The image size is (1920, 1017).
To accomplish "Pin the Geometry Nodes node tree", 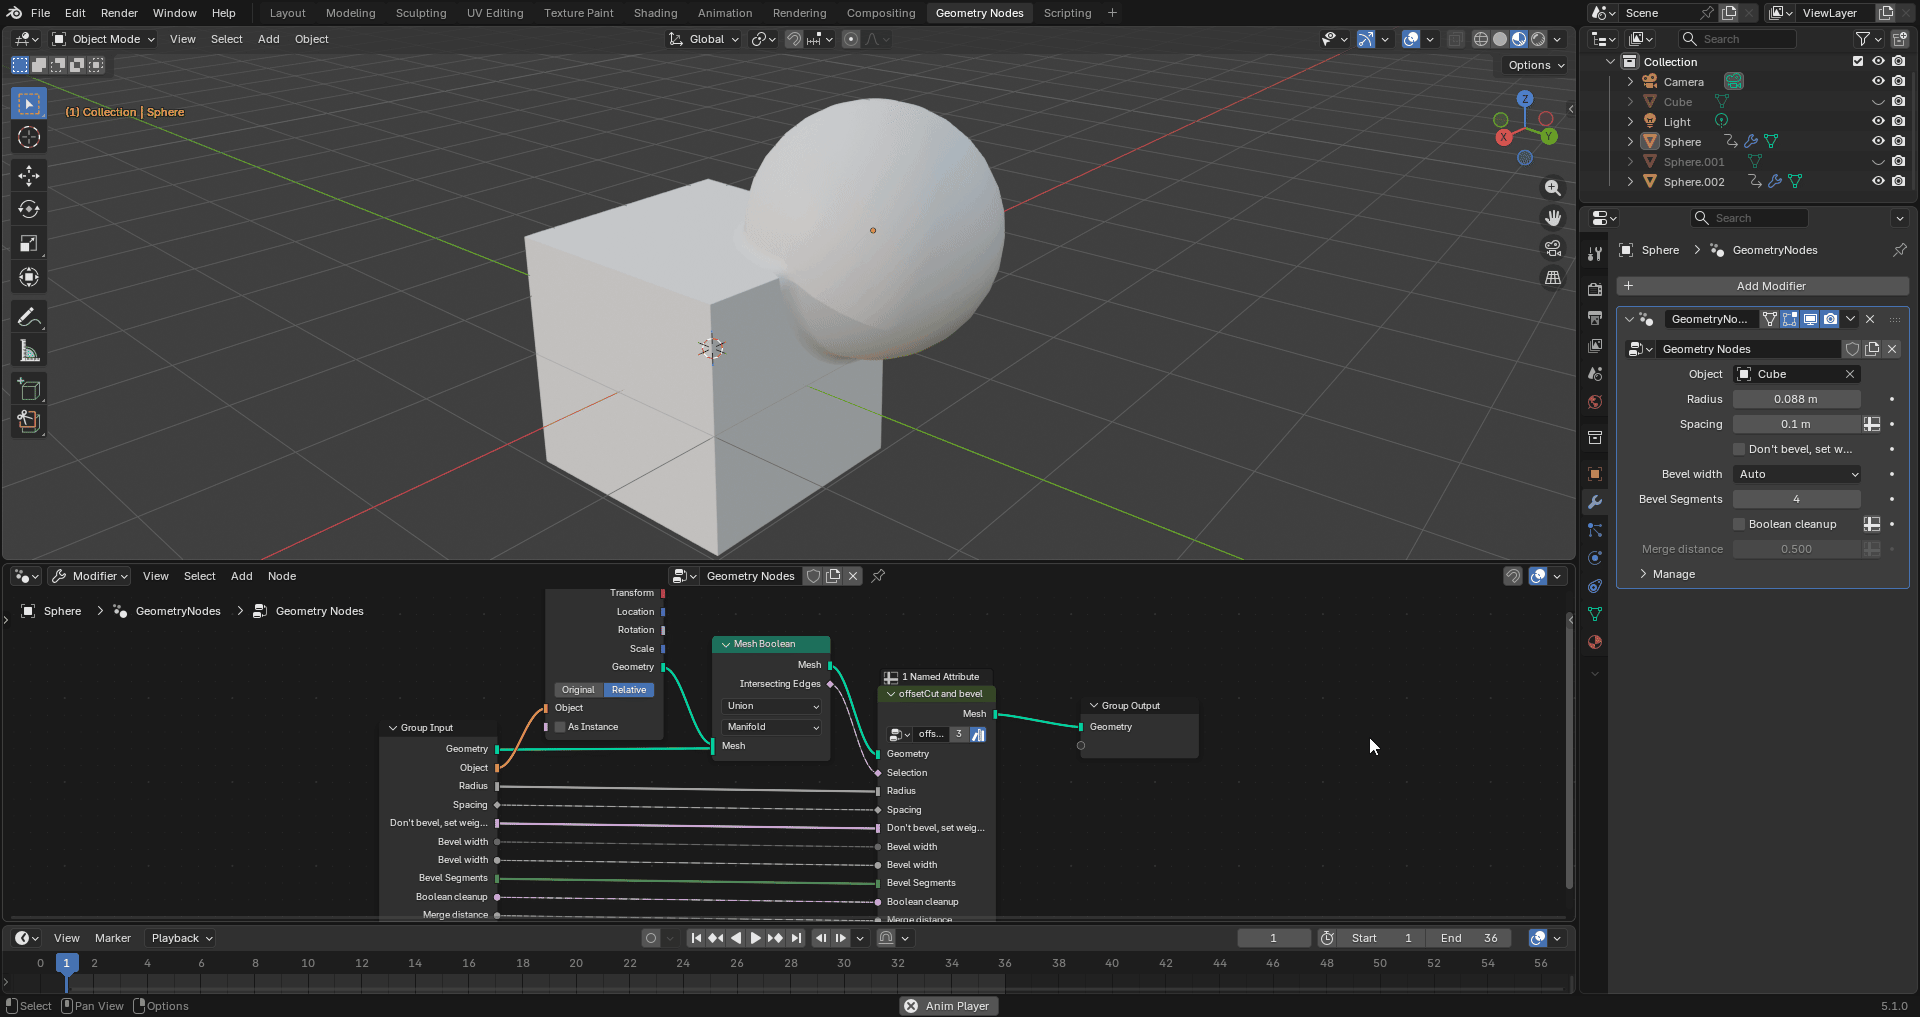I will 878,576.
